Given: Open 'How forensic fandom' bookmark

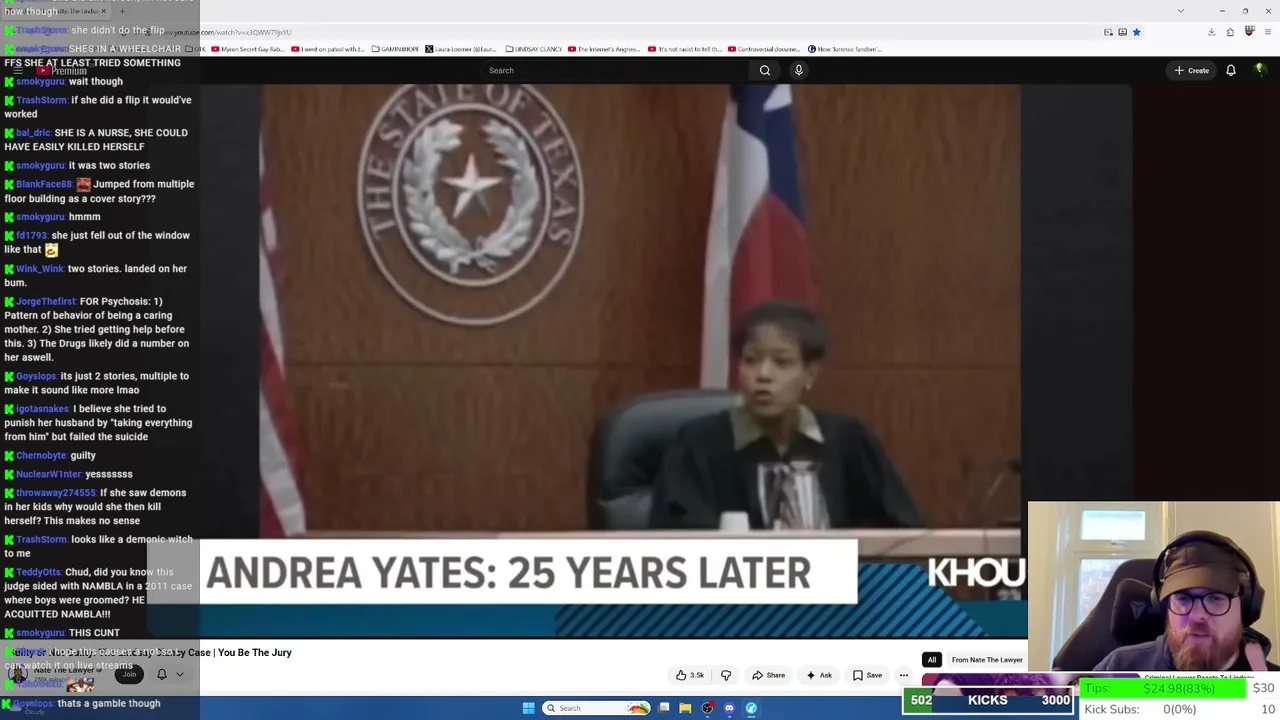Looking at the screenshot, I should (x=844, y=49).
